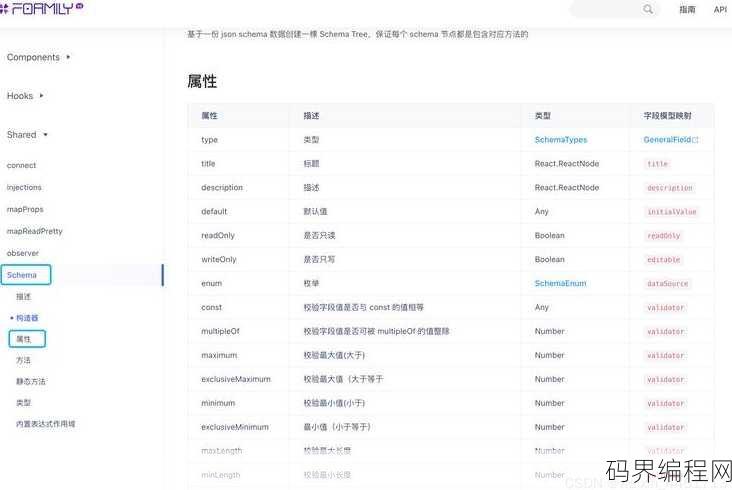Click the 属性 section heading
The image size is (732, 490).
[202, 81]
